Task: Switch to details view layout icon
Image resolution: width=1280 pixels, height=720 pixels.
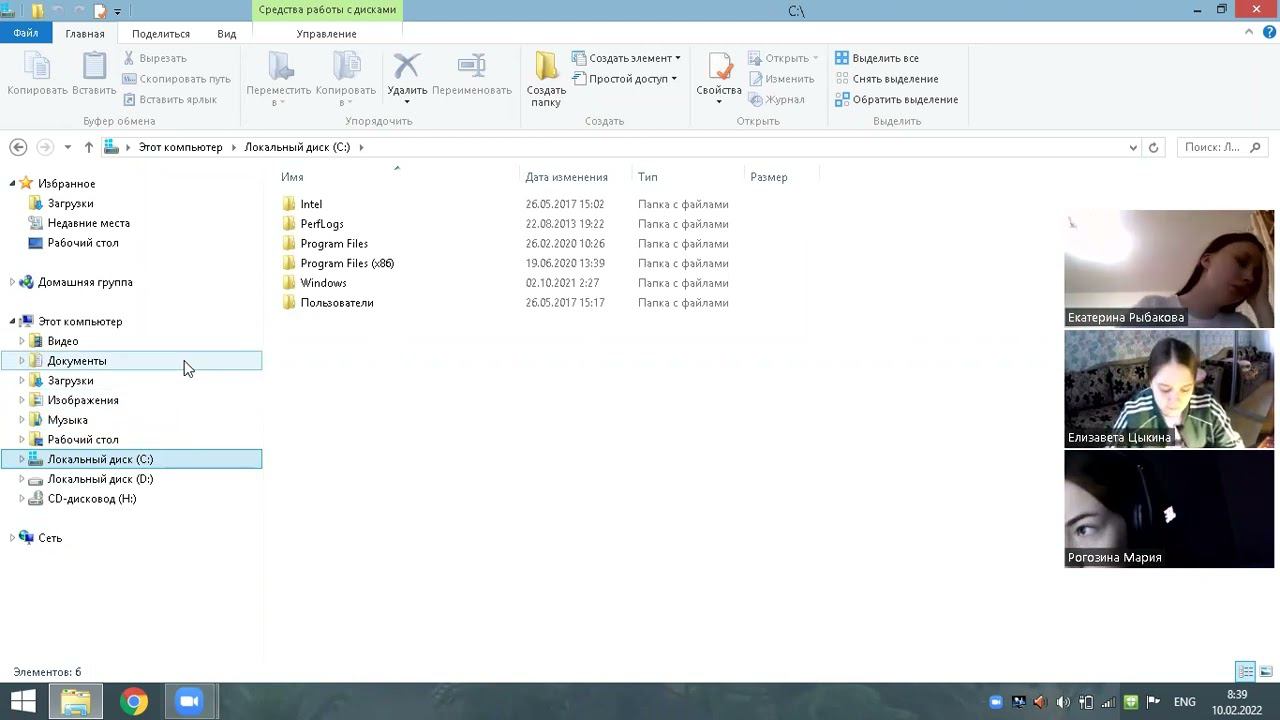Action: pyautogui.click(x=1246, y=671)
